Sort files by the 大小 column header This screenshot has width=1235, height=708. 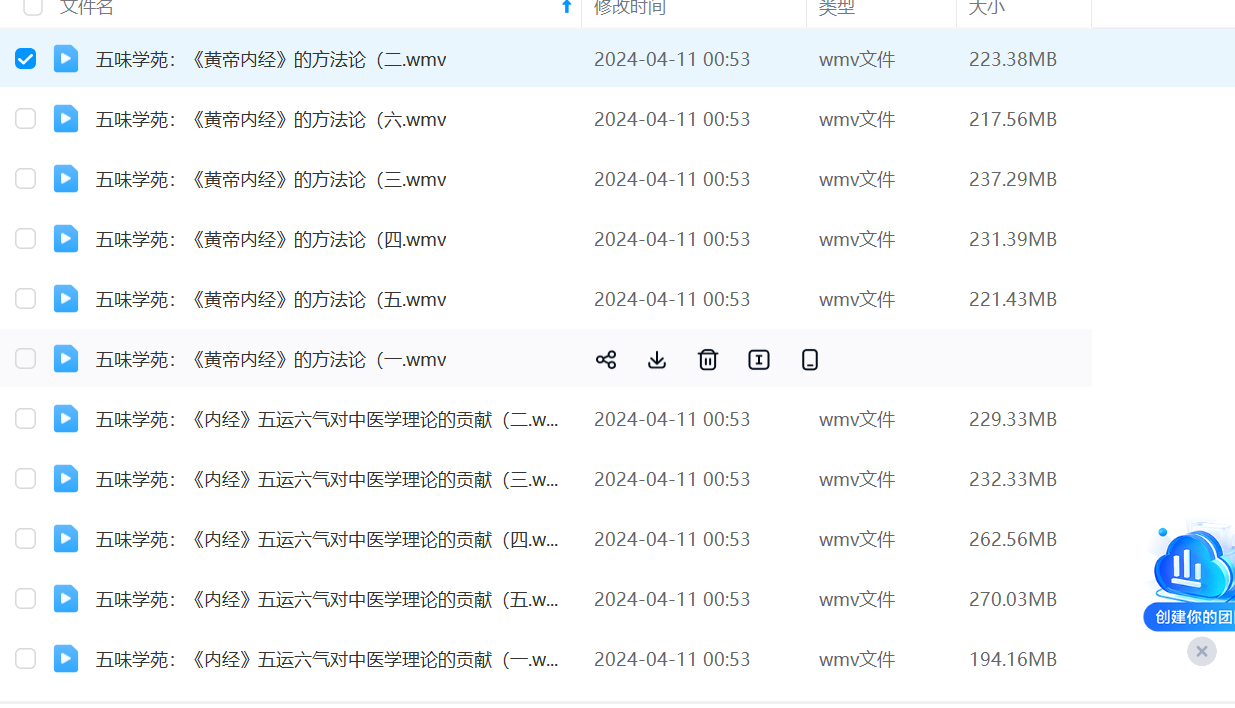click(987, 8)
